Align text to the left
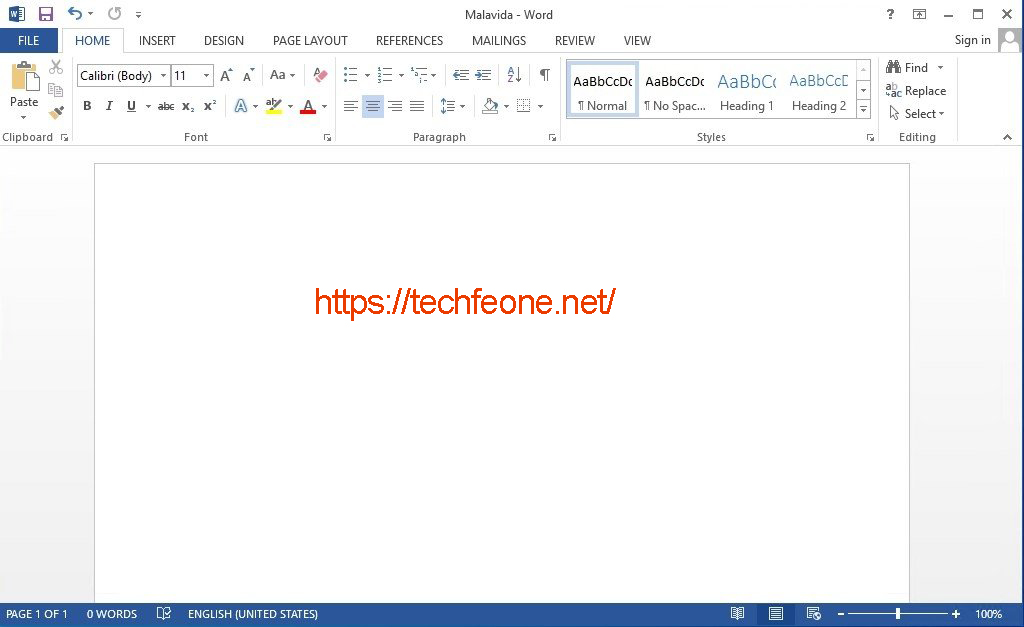The image size is (1024, 627). click(x=351, y=106)
